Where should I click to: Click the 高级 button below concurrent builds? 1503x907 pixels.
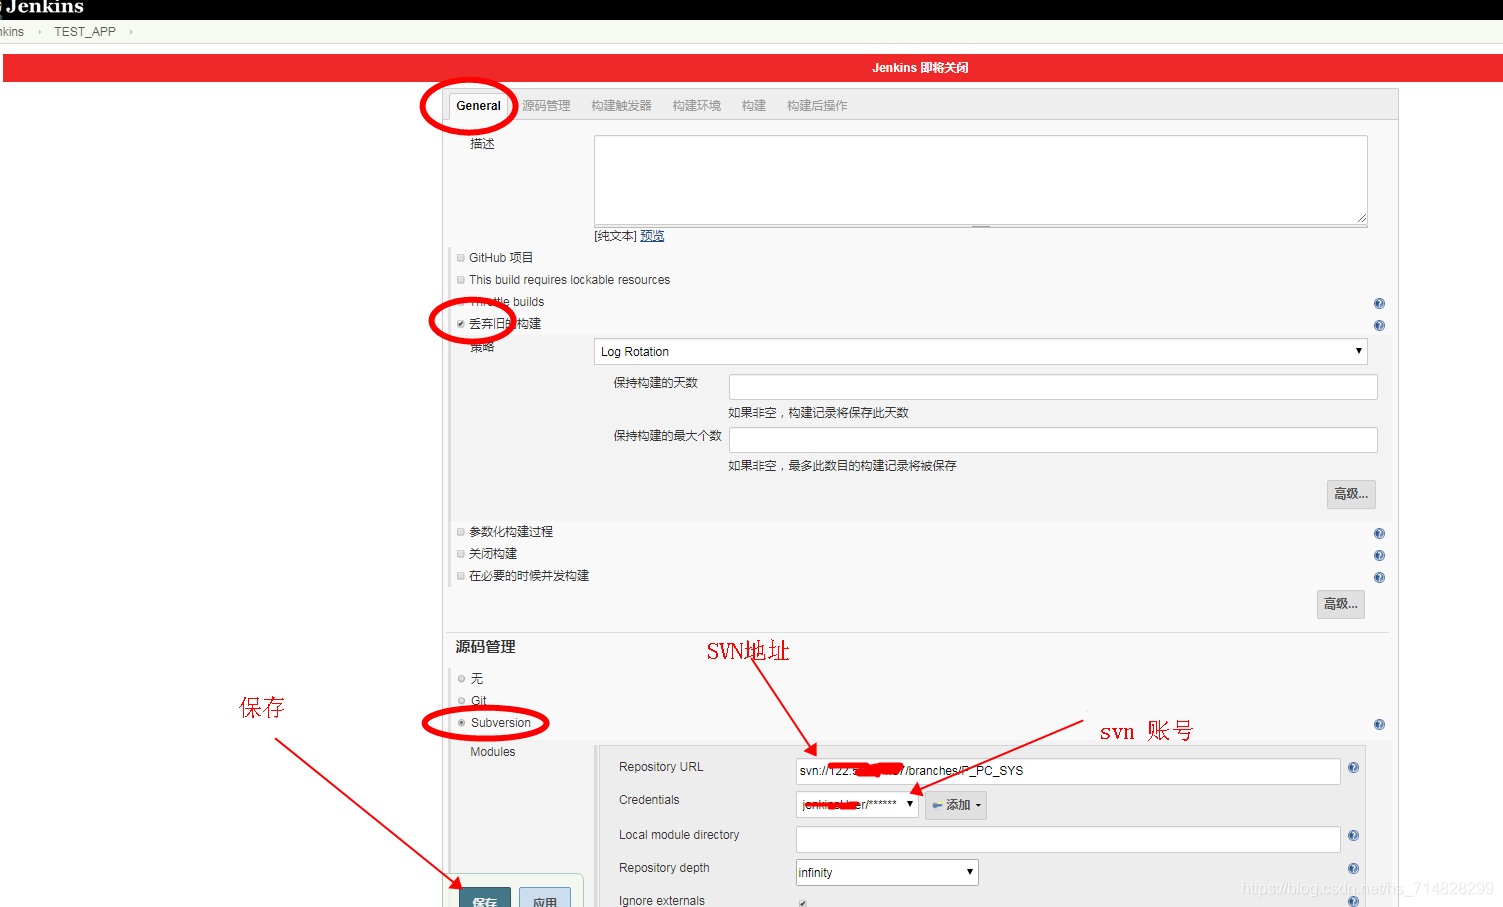coord(1341,604)
